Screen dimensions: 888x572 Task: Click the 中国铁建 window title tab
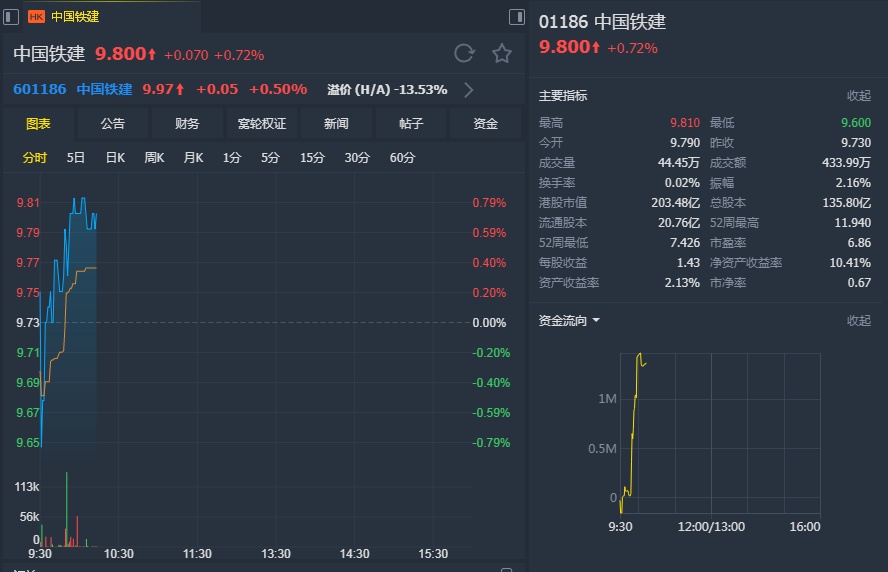(x=75, y=16)
